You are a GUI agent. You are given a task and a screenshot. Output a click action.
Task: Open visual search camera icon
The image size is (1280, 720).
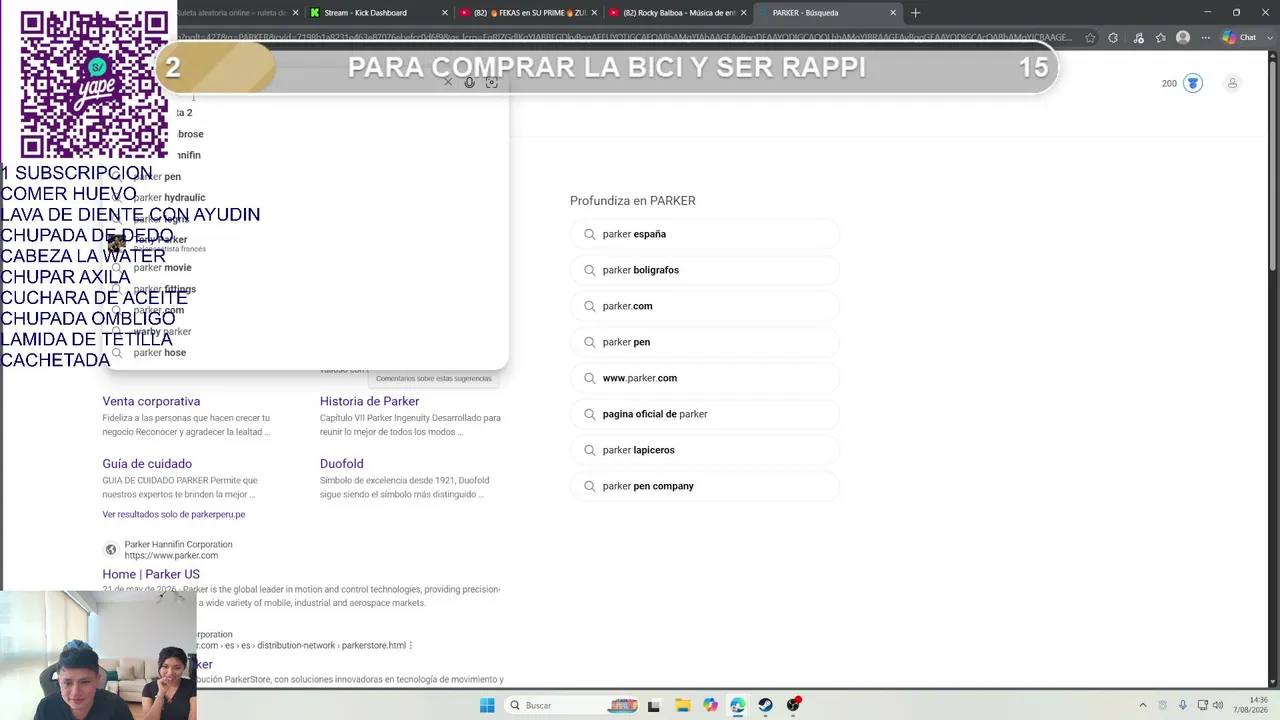point(491,82)
